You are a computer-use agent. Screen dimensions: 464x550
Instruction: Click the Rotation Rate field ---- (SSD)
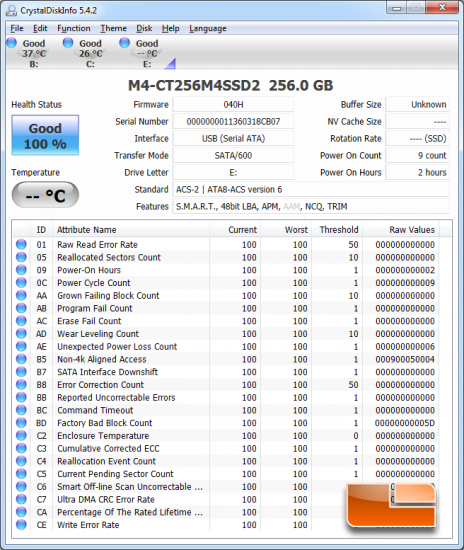(x=417, y=139)
